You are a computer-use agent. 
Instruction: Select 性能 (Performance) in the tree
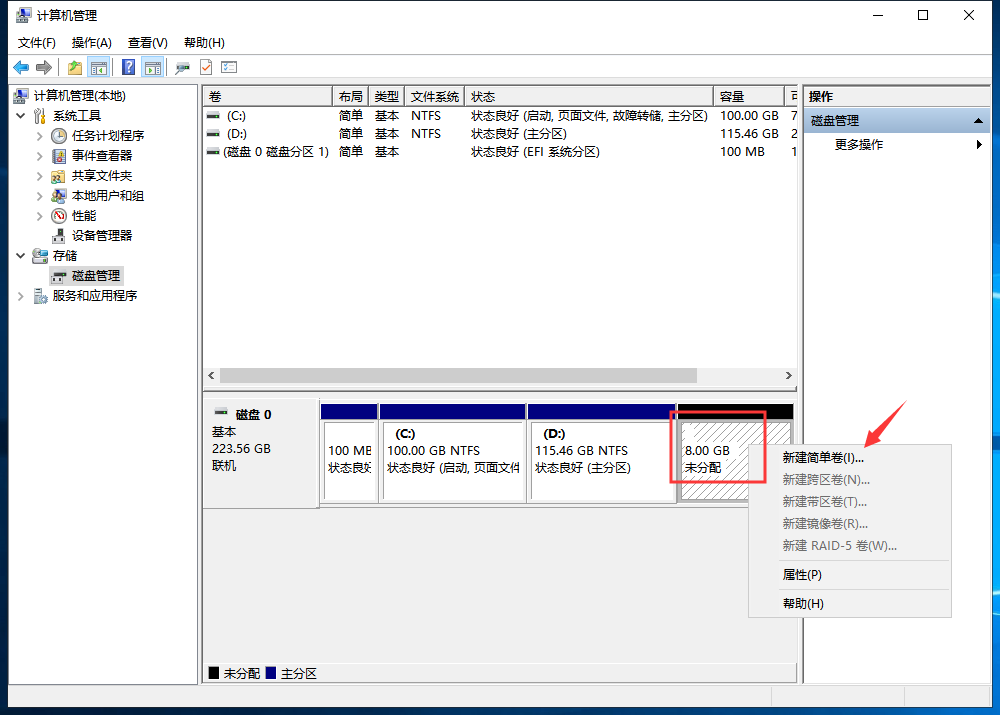[84, 216]
